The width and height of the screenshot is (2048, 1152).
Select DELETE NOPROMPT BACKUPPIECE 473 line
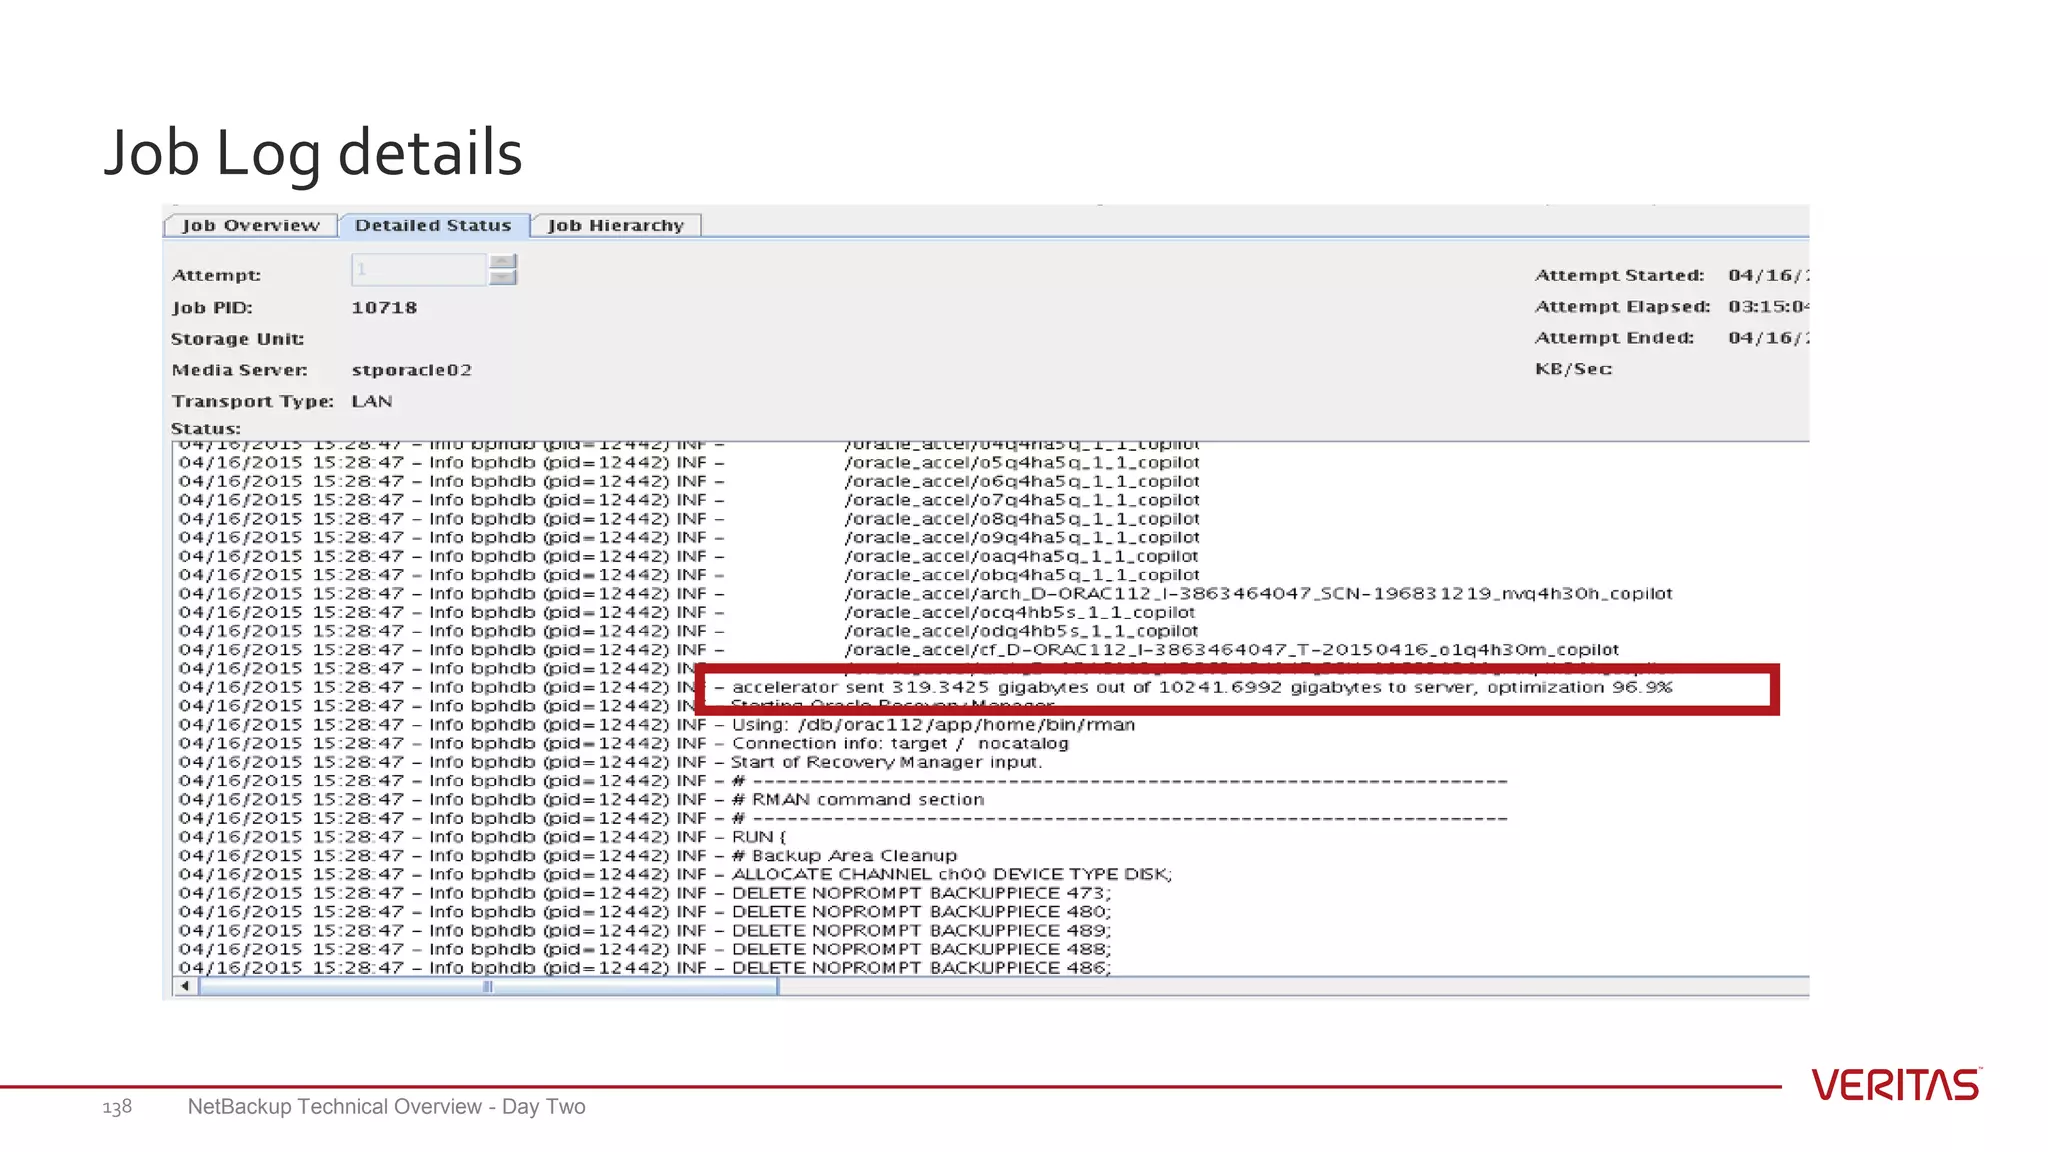[x=645, y=893]
